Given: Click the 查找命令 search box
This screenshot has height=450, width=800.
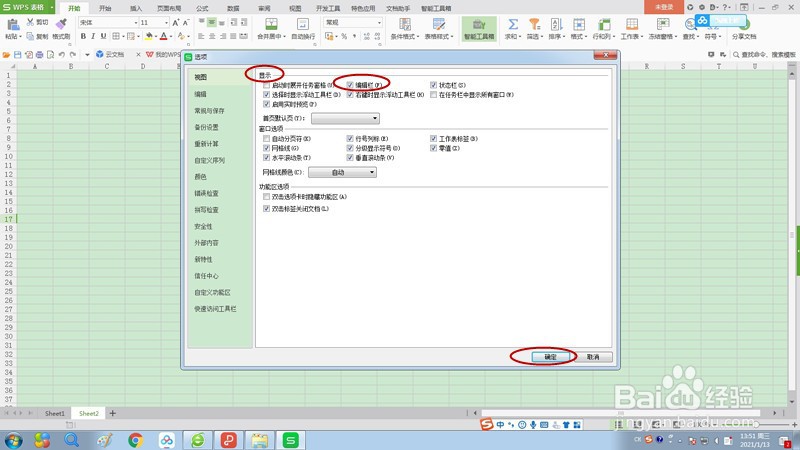Looking at the screenshot, I should point(764,55).
